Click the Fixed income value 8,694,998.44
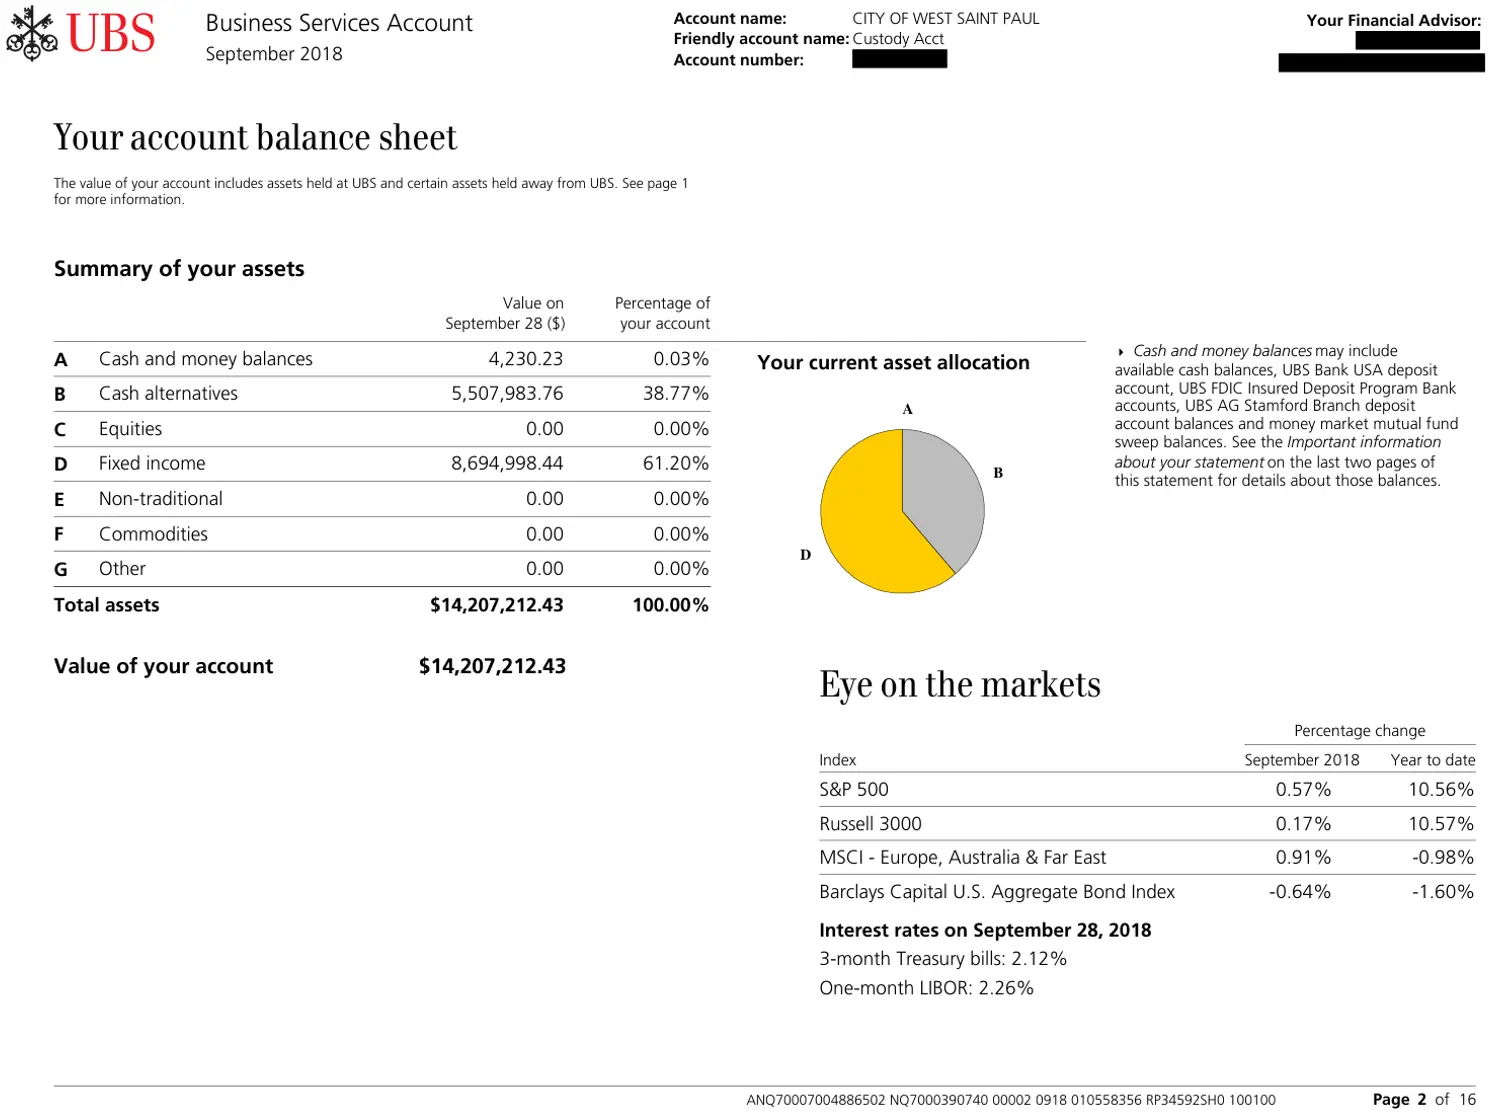 point(507,464)
